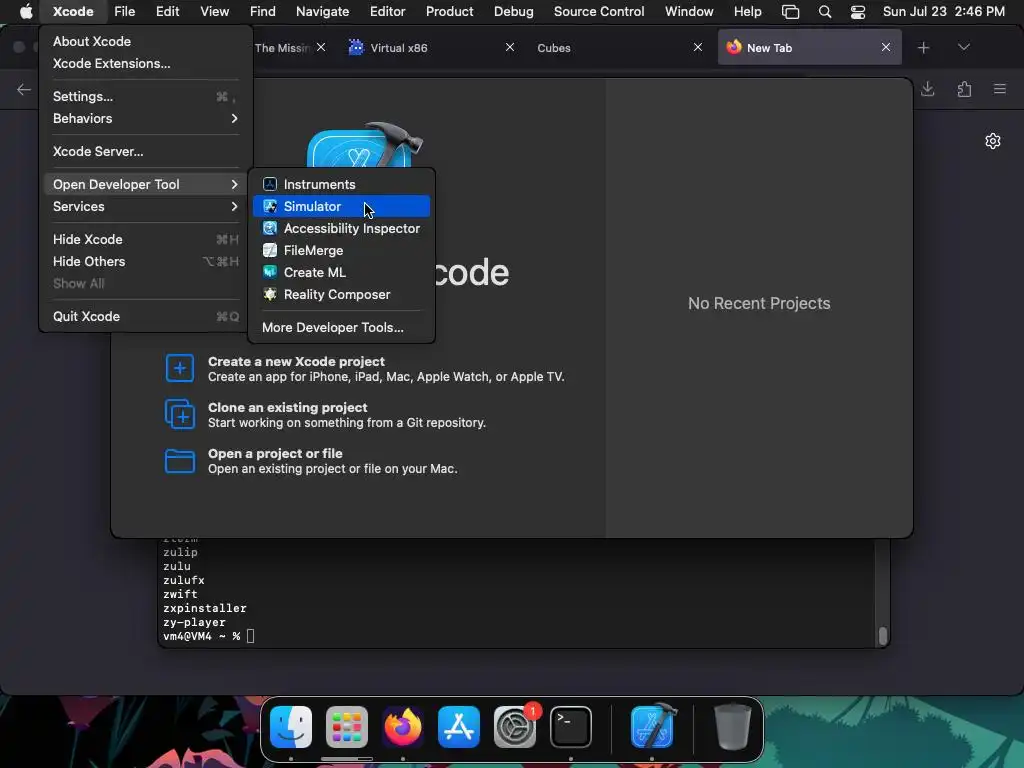Click Create a new Xcode project plus icon
The height and width of the screenshot is (768, 1024).
[180, 368]
